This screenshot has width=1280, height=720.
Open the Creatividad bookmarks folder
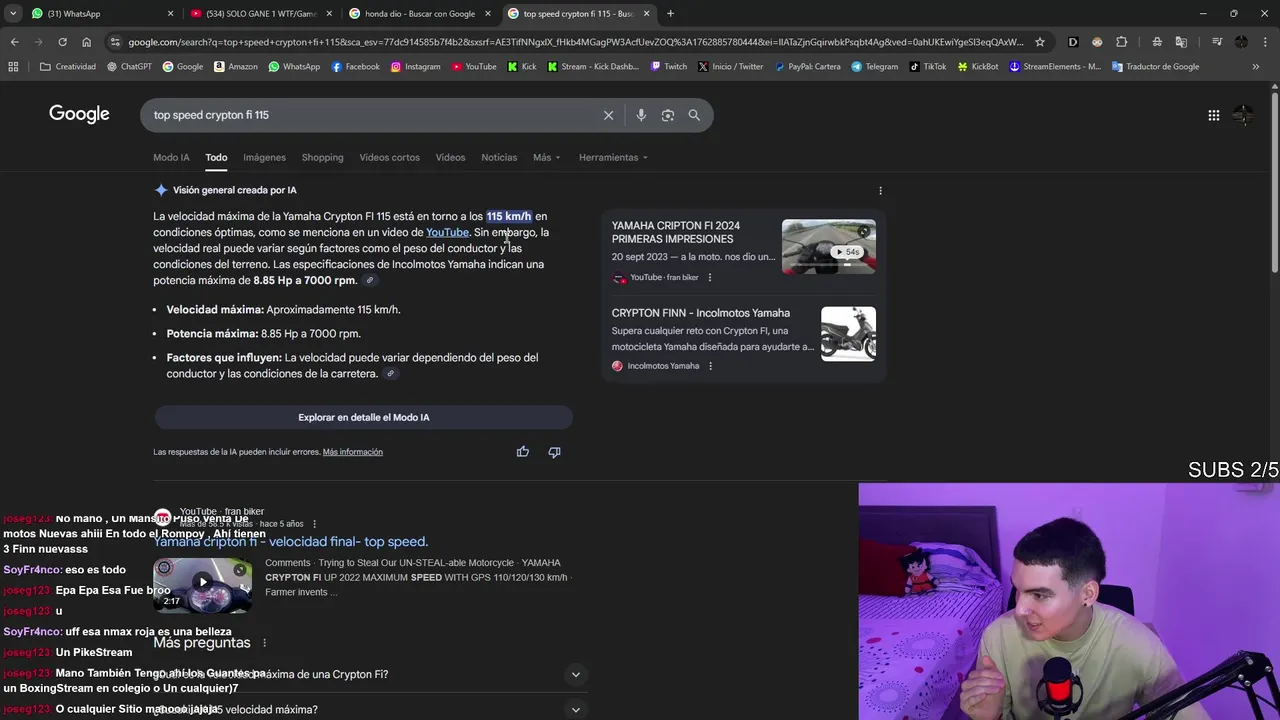click(x=68, y=67)
